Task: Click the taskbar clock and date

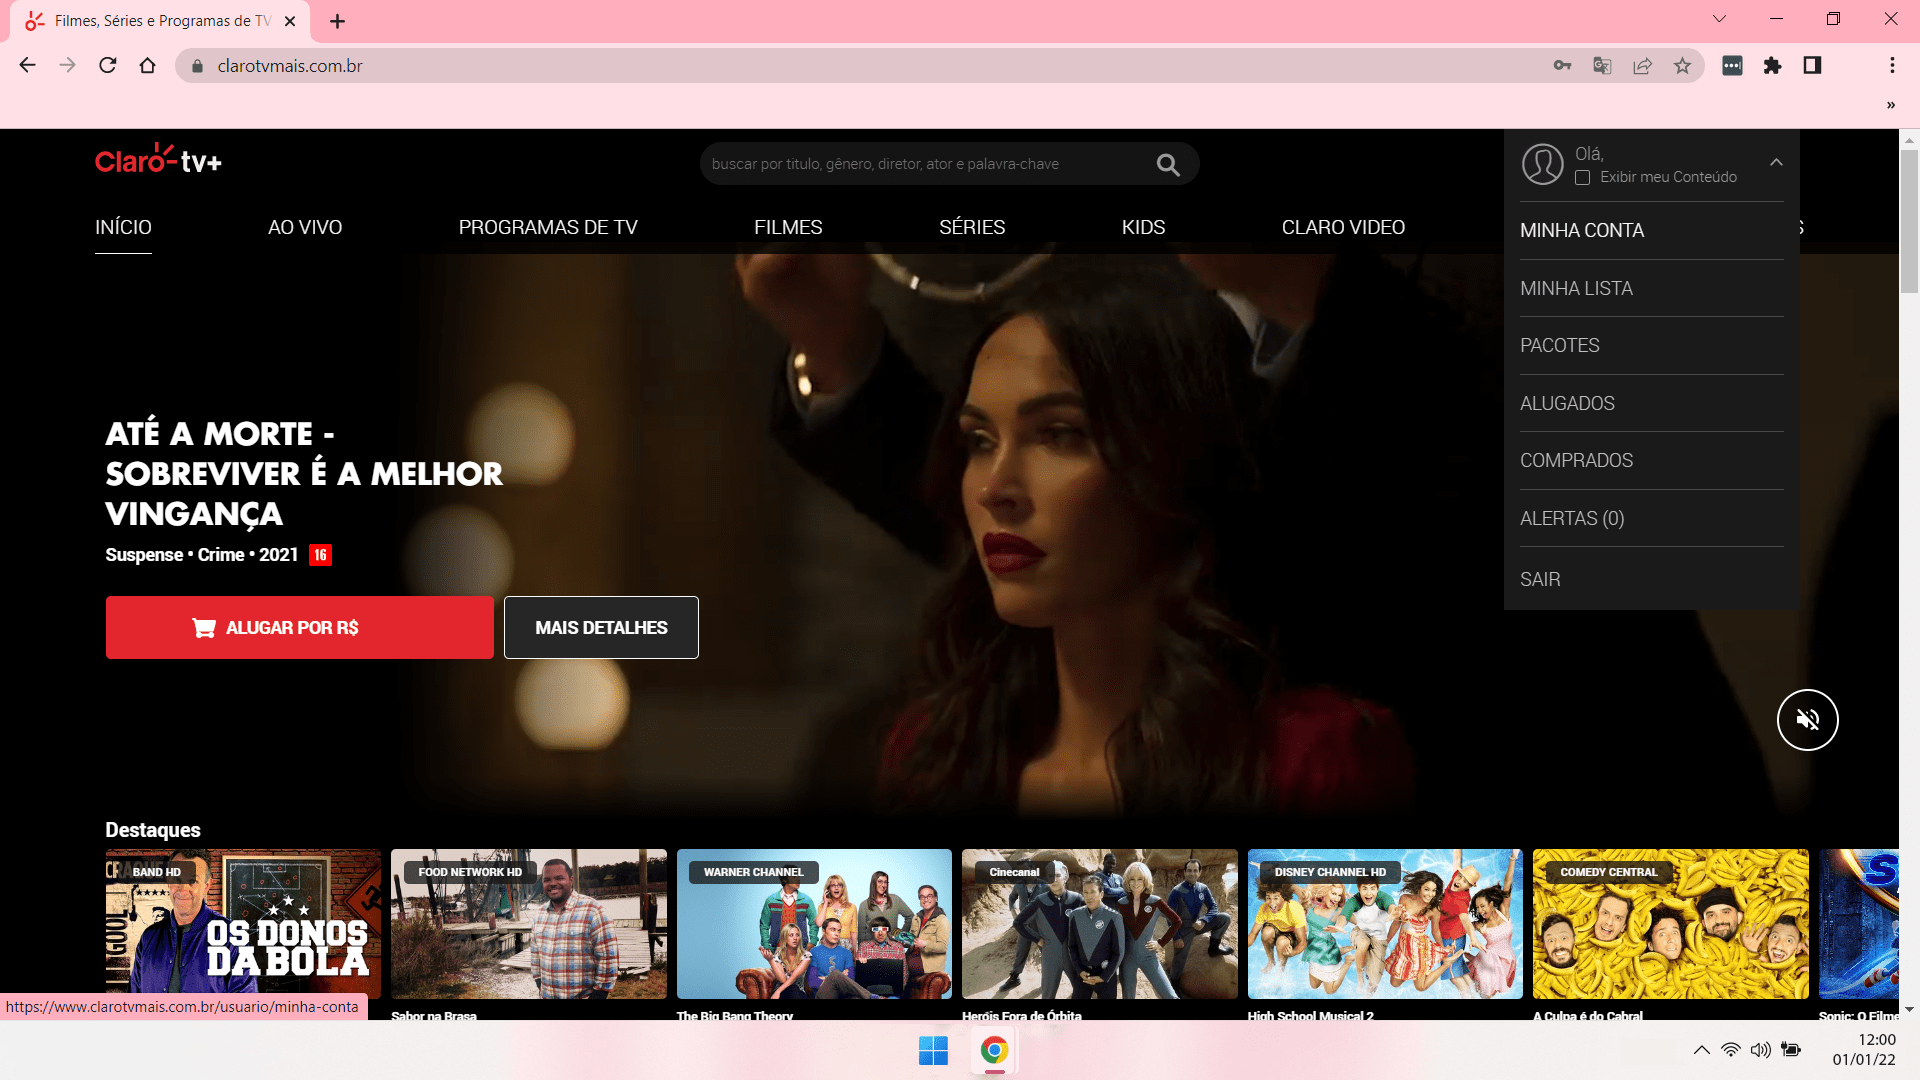Action: coord(1864,1050)
